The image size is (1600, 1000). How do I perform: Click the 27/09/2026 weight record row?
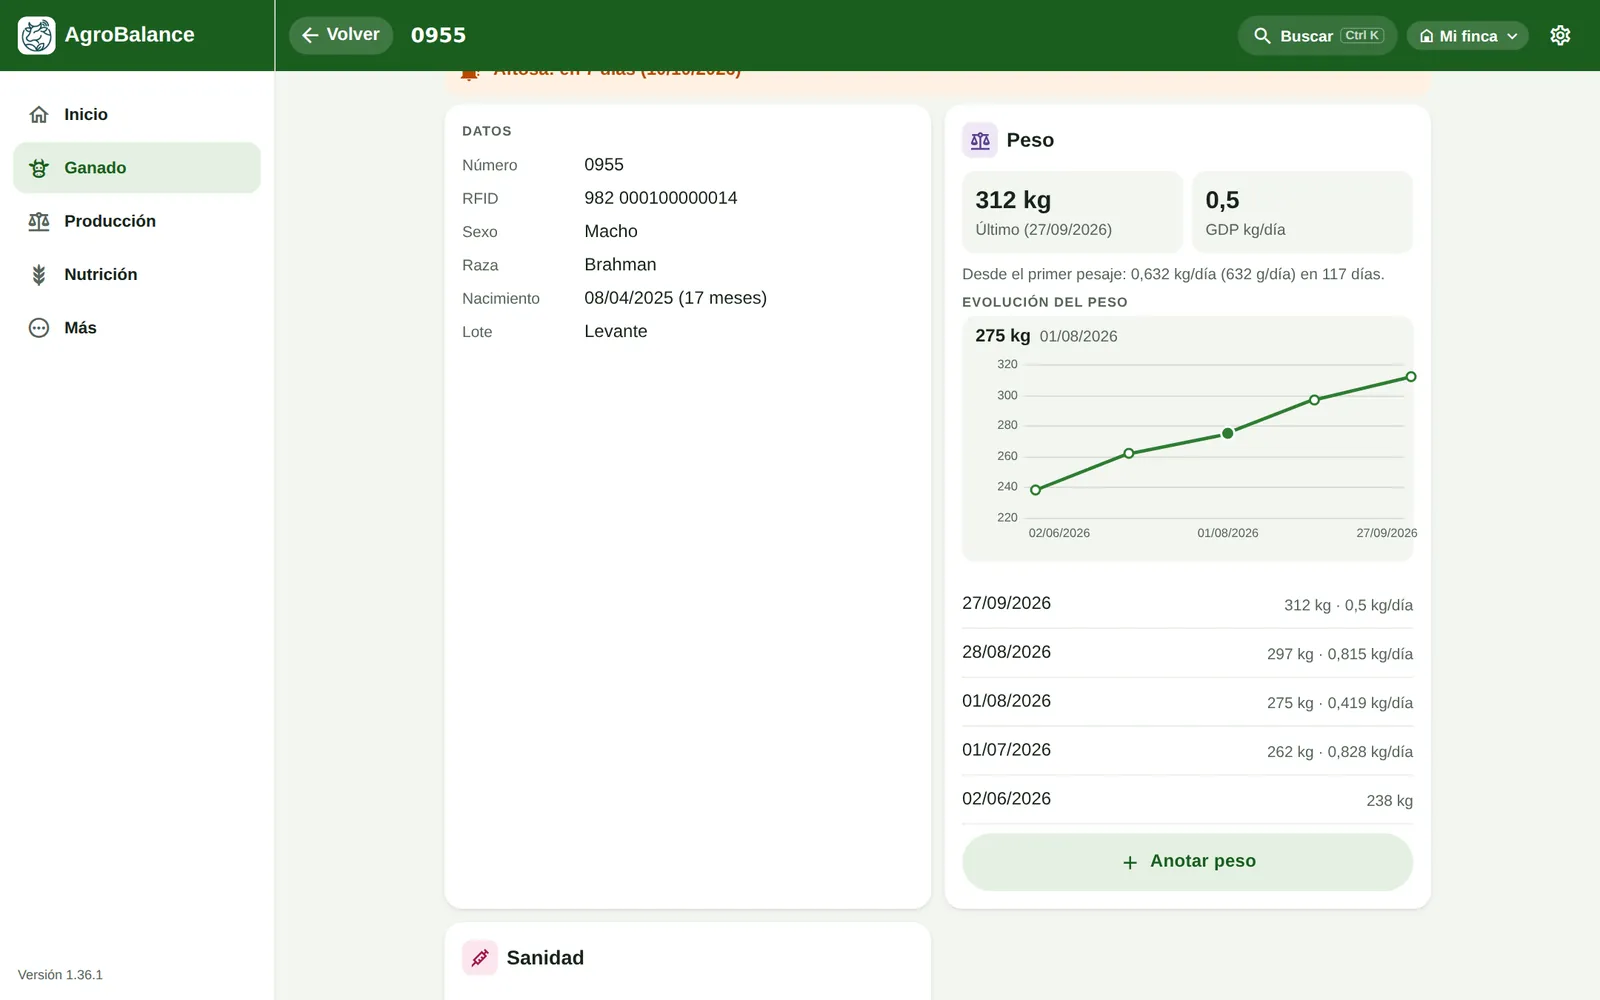tap(1187, 604)
